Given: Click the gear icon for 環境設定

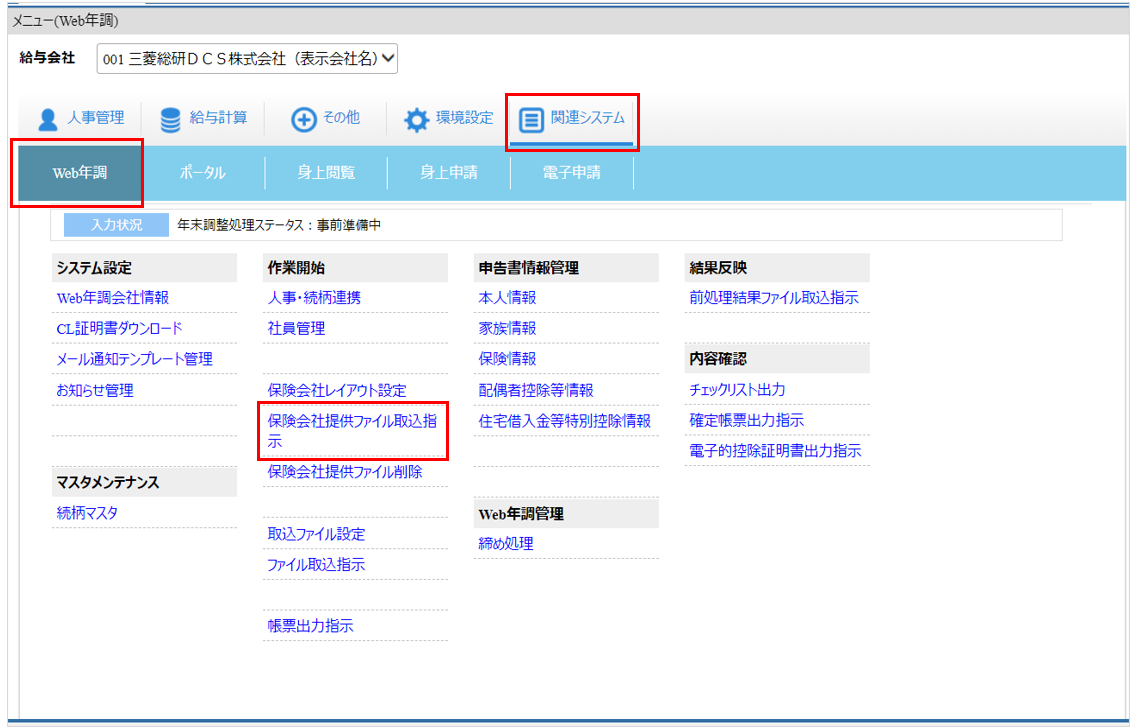Looking at the screenshot, I should (x=416, y=120).
